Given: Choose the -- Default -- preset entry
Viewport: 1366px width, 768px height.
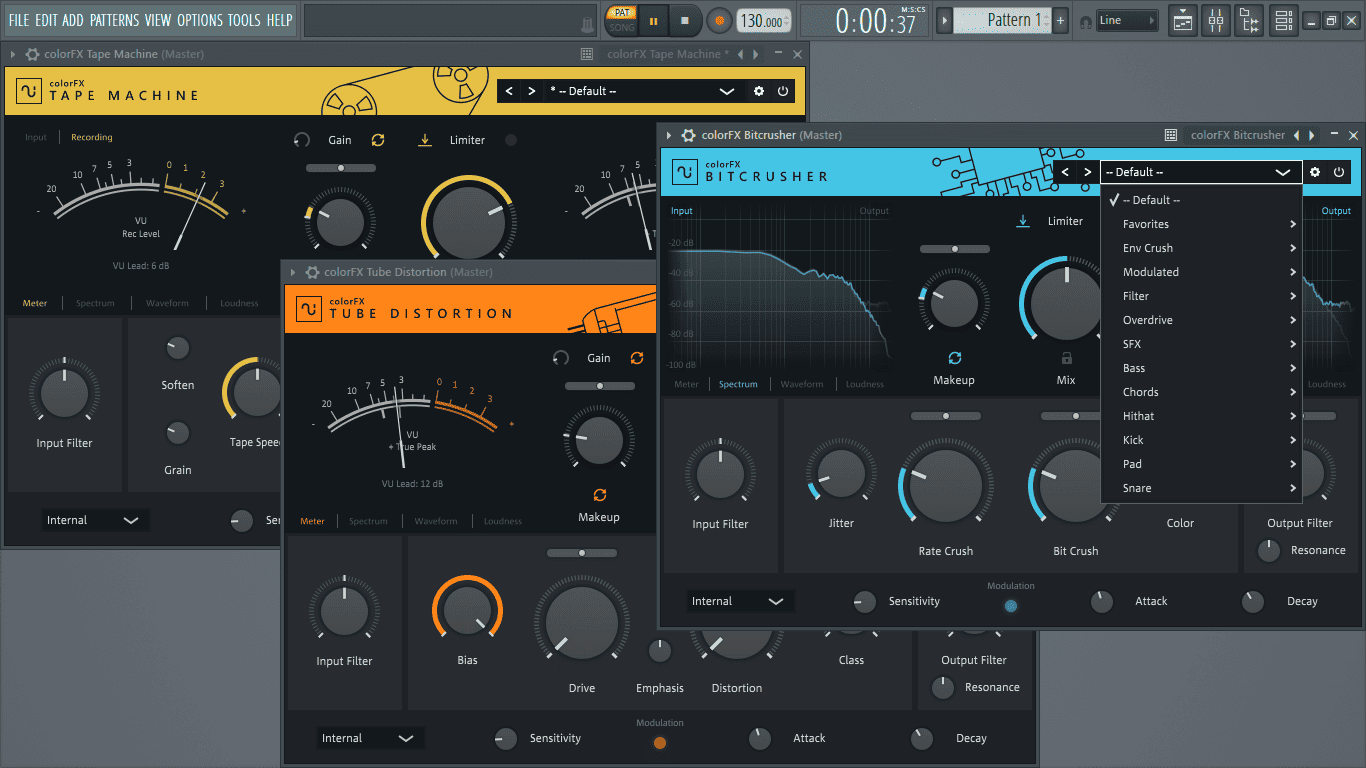Looking at the screenshot, I should [x=1201, y=200].
